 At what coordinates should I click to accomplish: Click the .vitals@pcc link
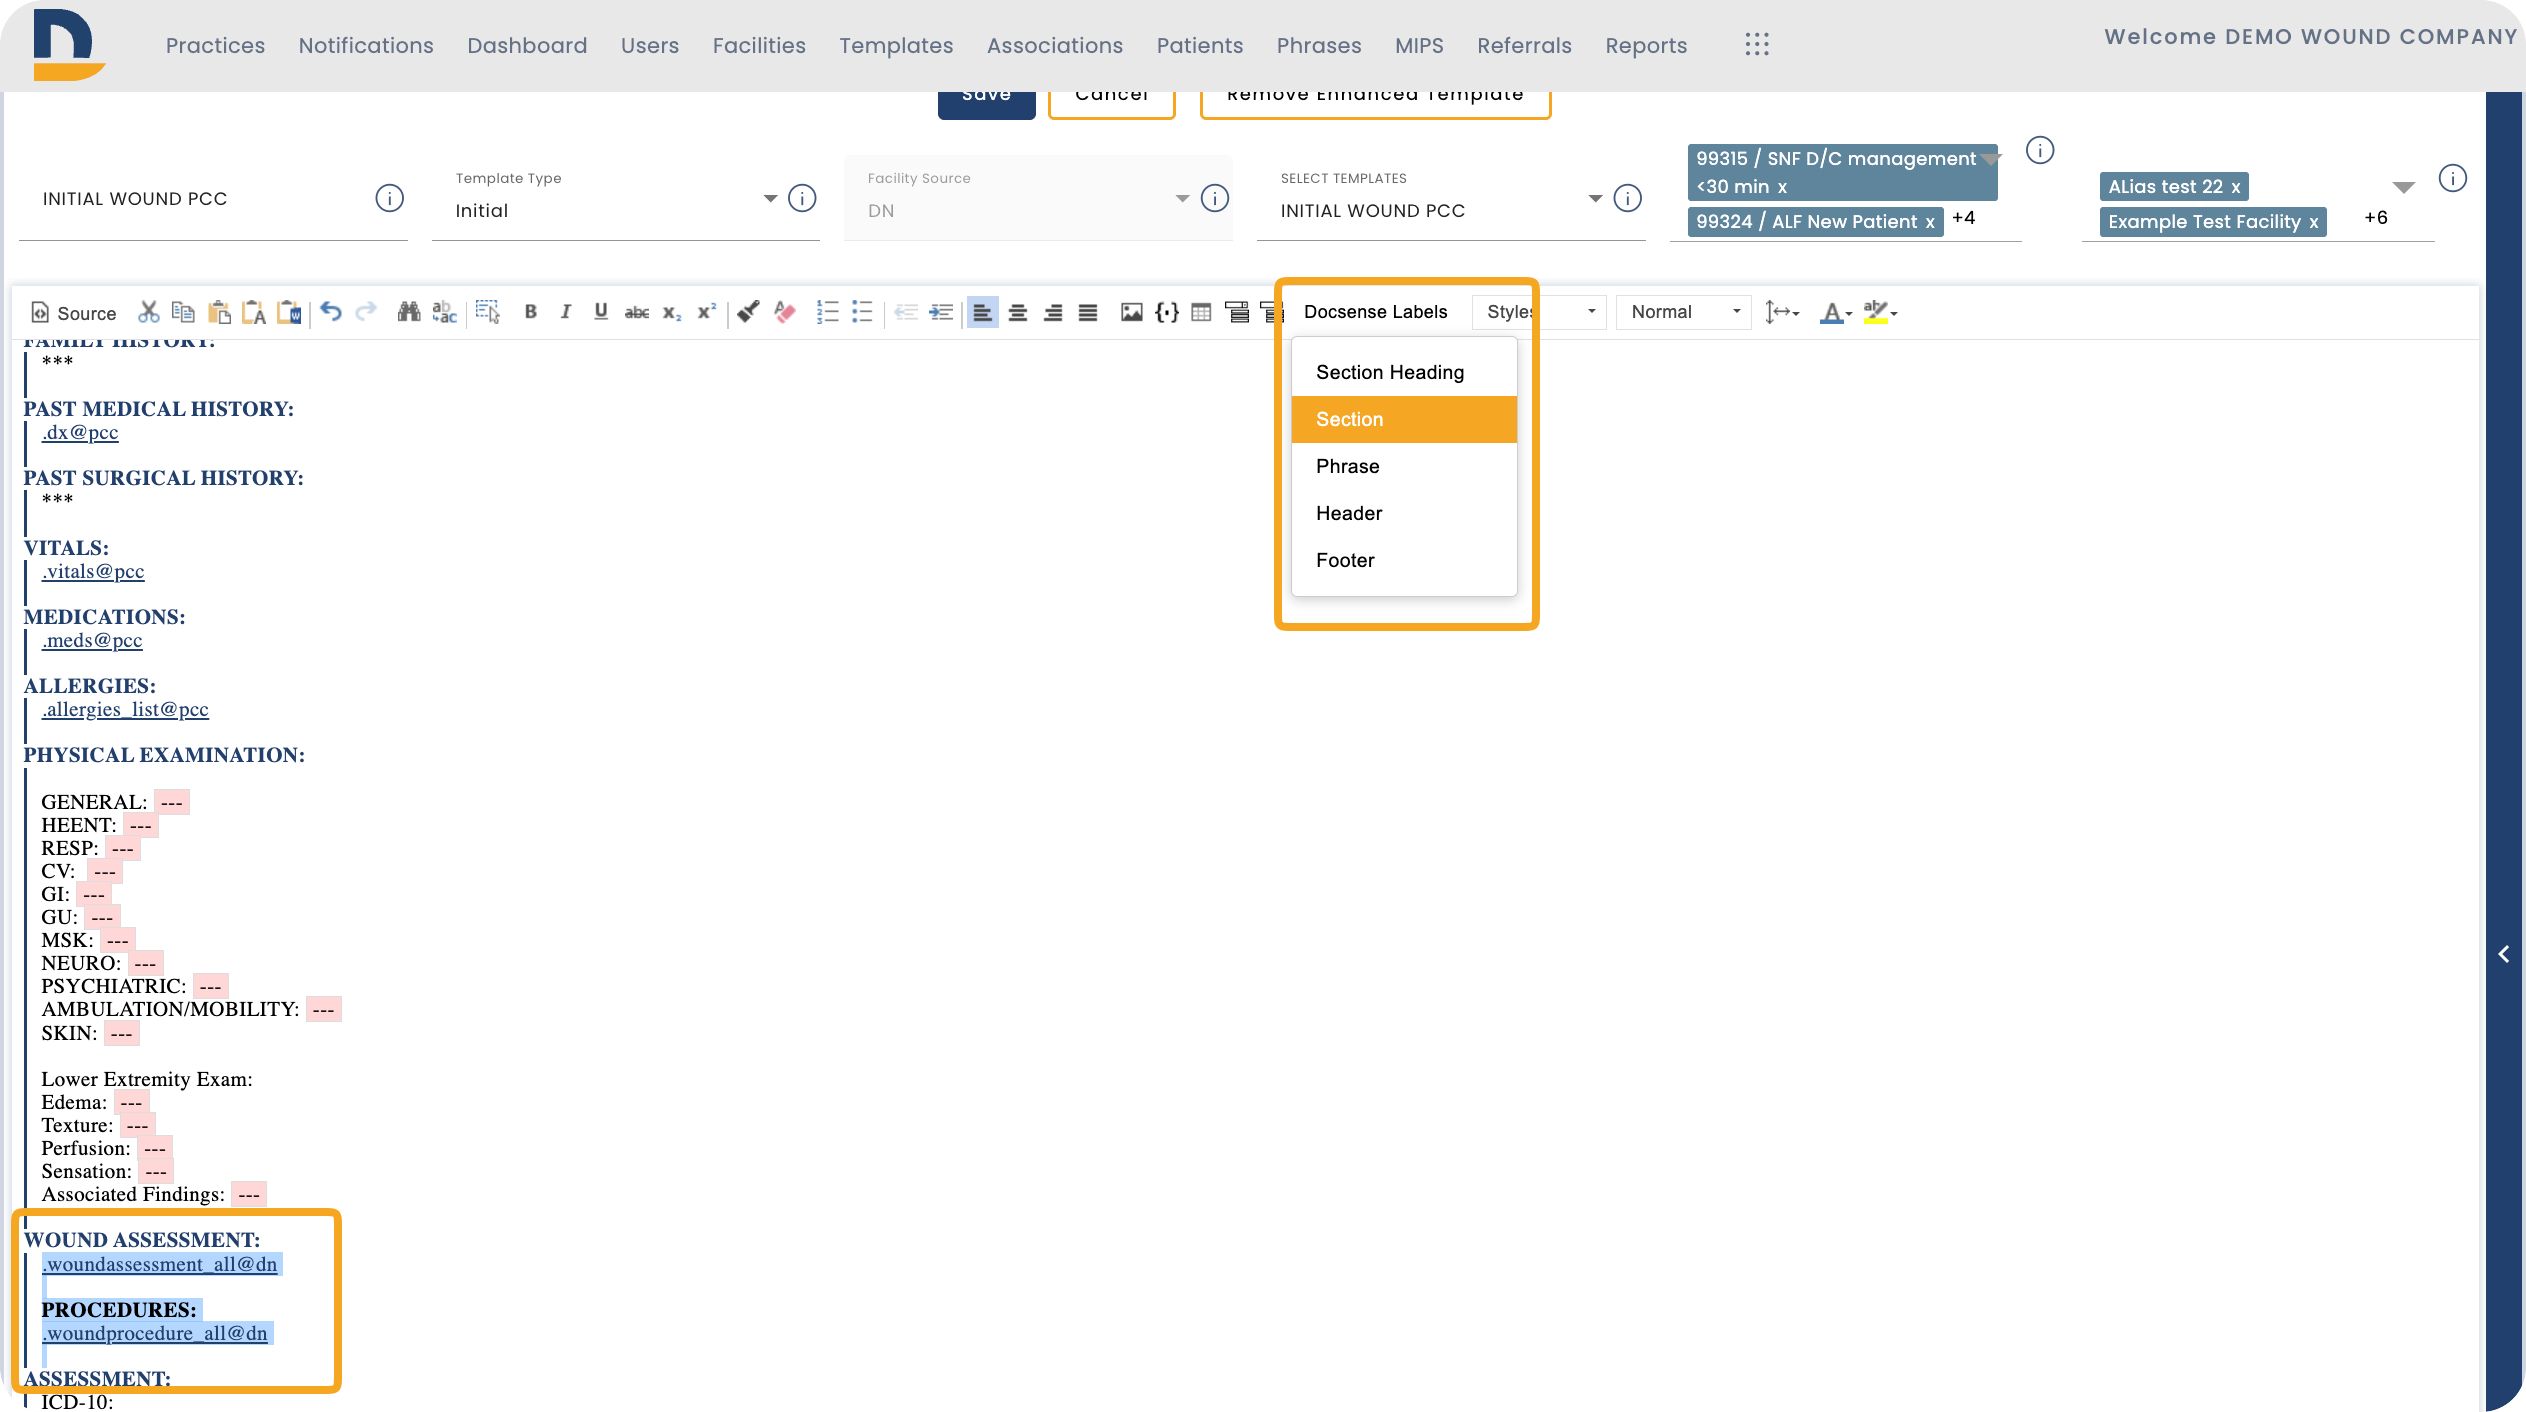pyautogui.click(x=93, y=571)
